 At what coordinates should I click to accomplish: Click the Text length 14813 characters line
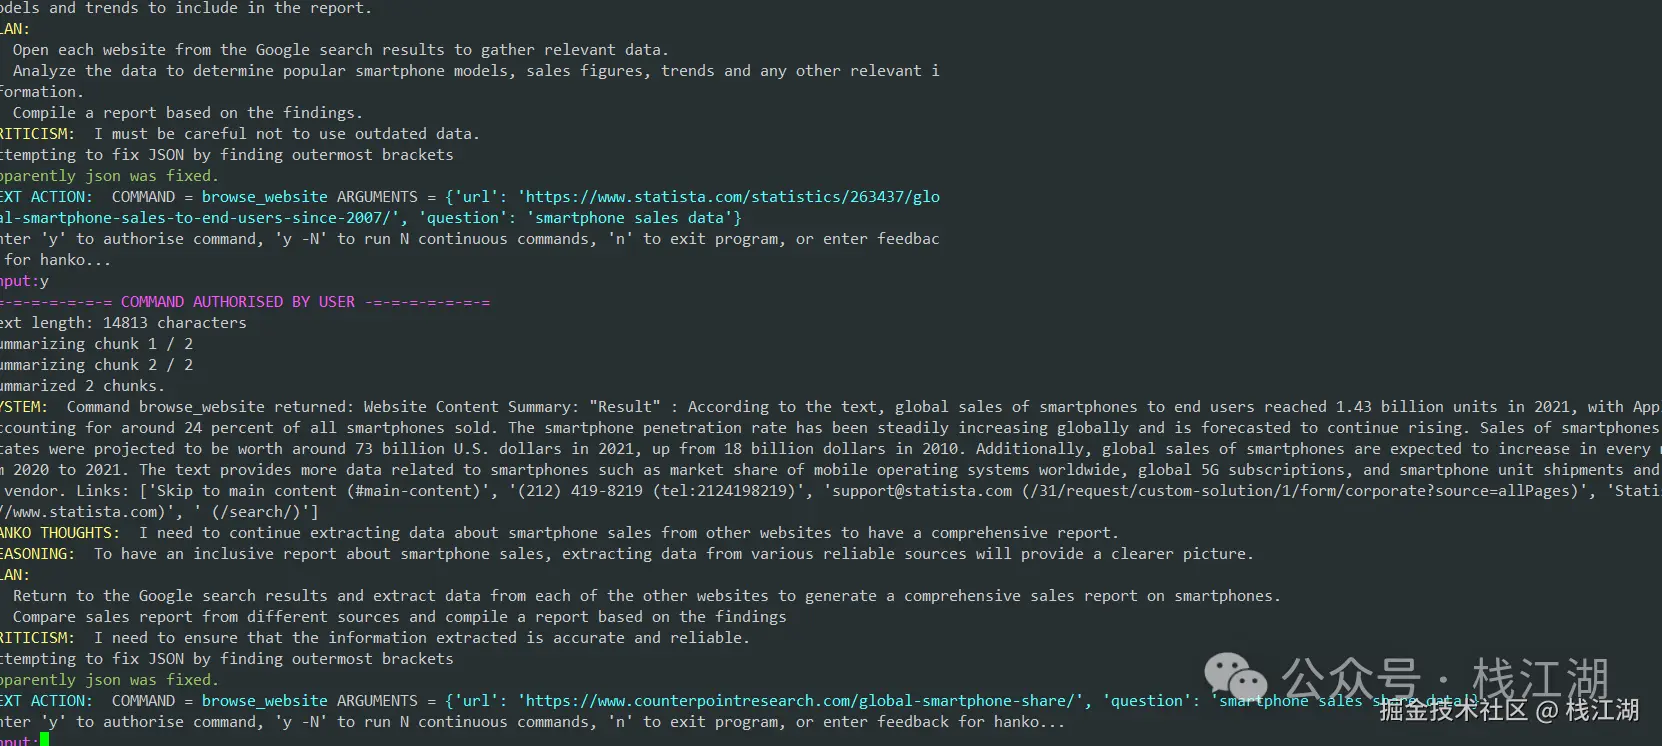[123, 323]
